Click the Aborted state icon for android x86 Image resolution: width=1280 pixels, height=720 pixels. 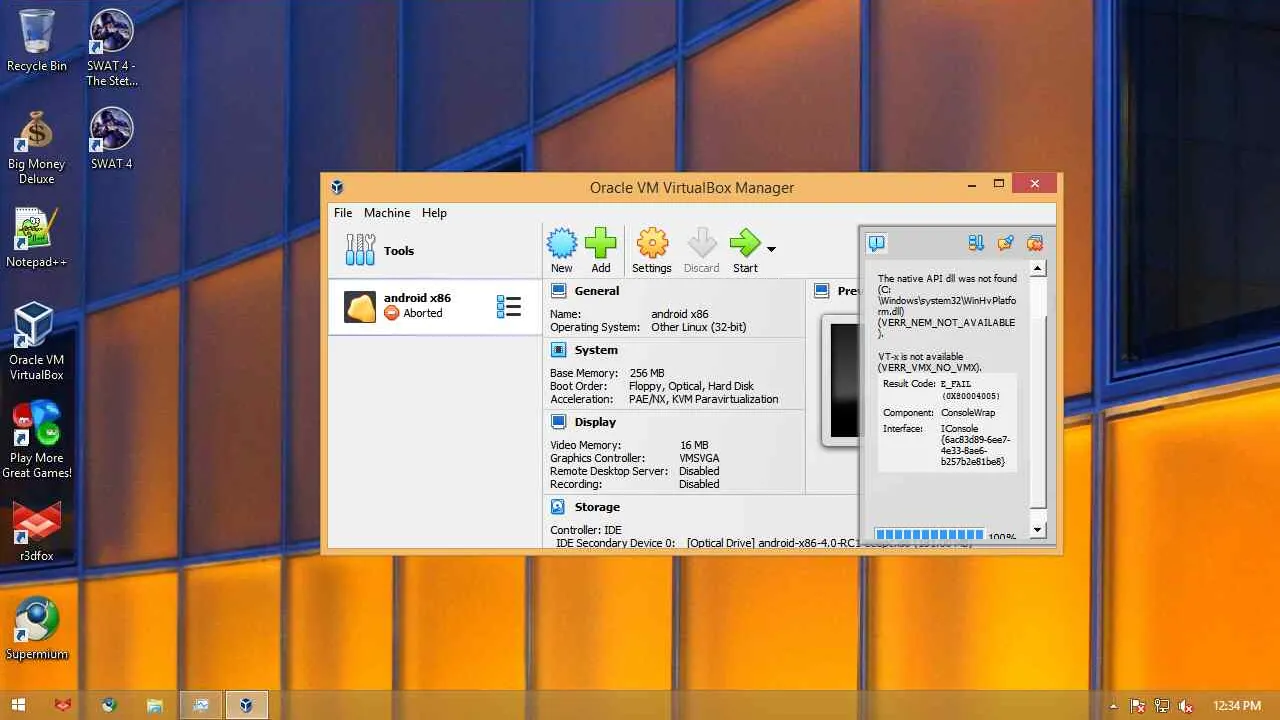coord(392,313)
